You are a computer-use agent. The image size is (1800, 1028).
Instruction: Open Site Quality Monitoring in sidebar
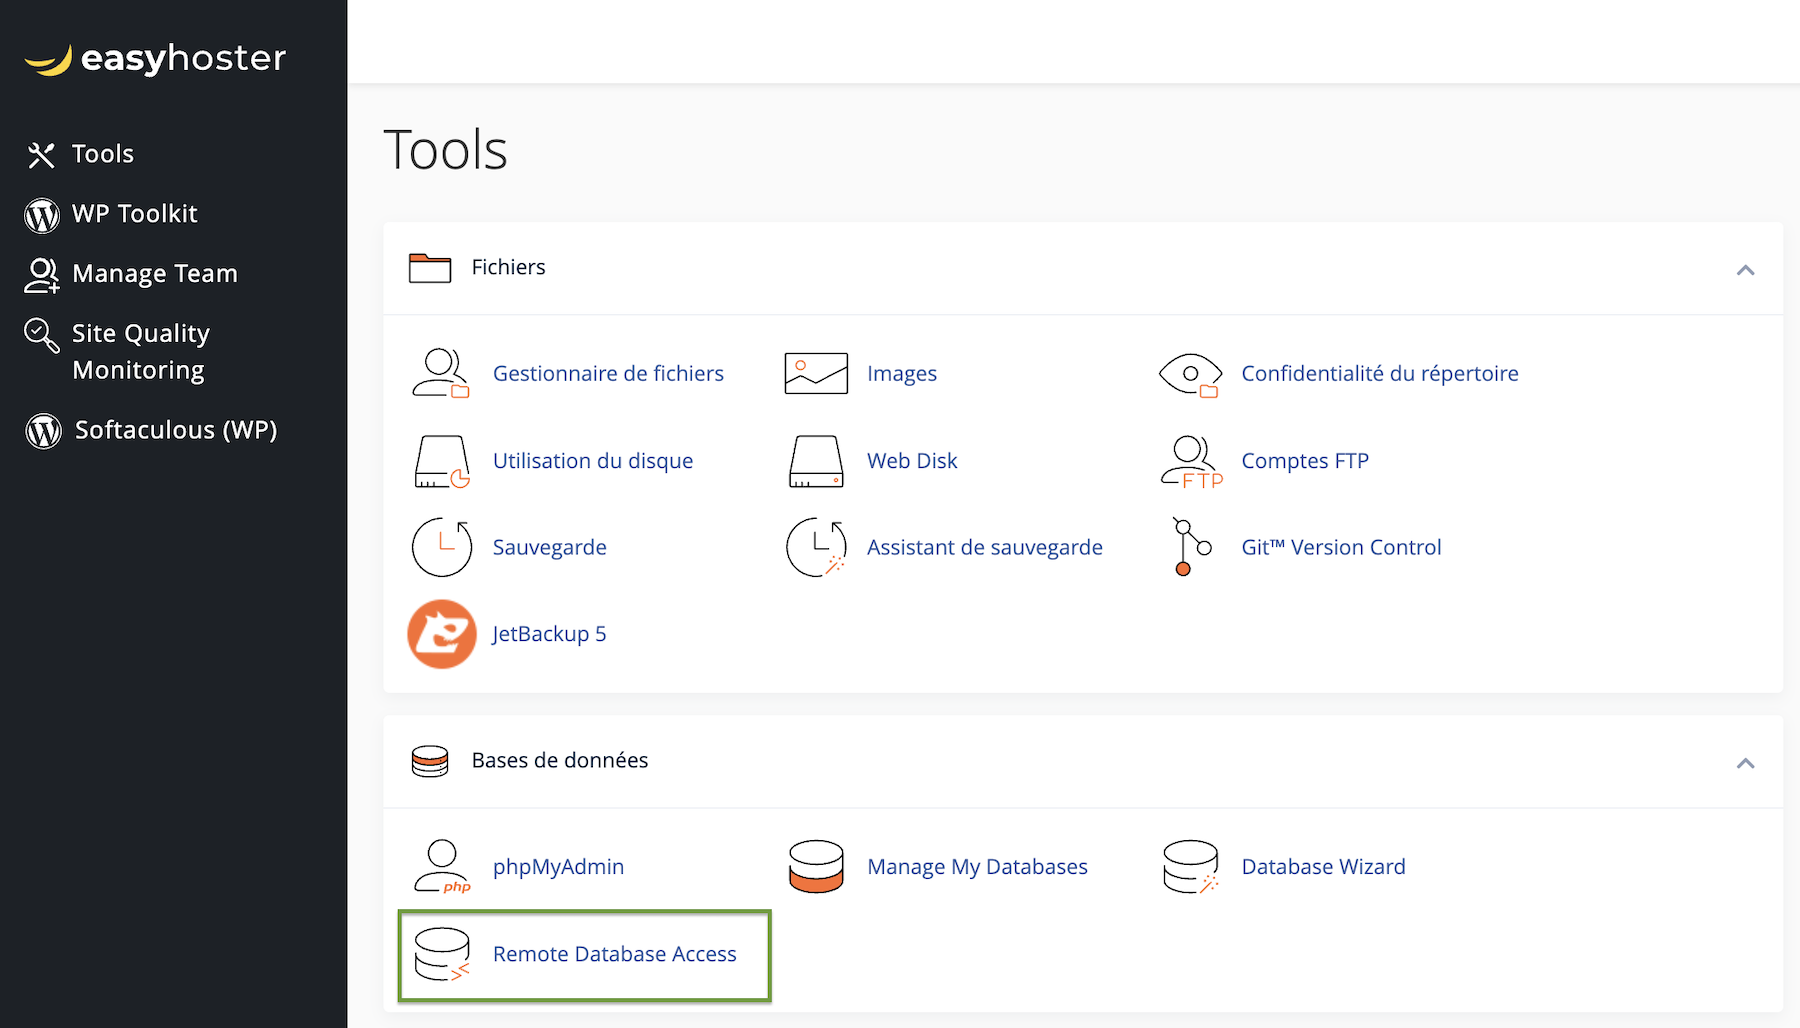140,351
